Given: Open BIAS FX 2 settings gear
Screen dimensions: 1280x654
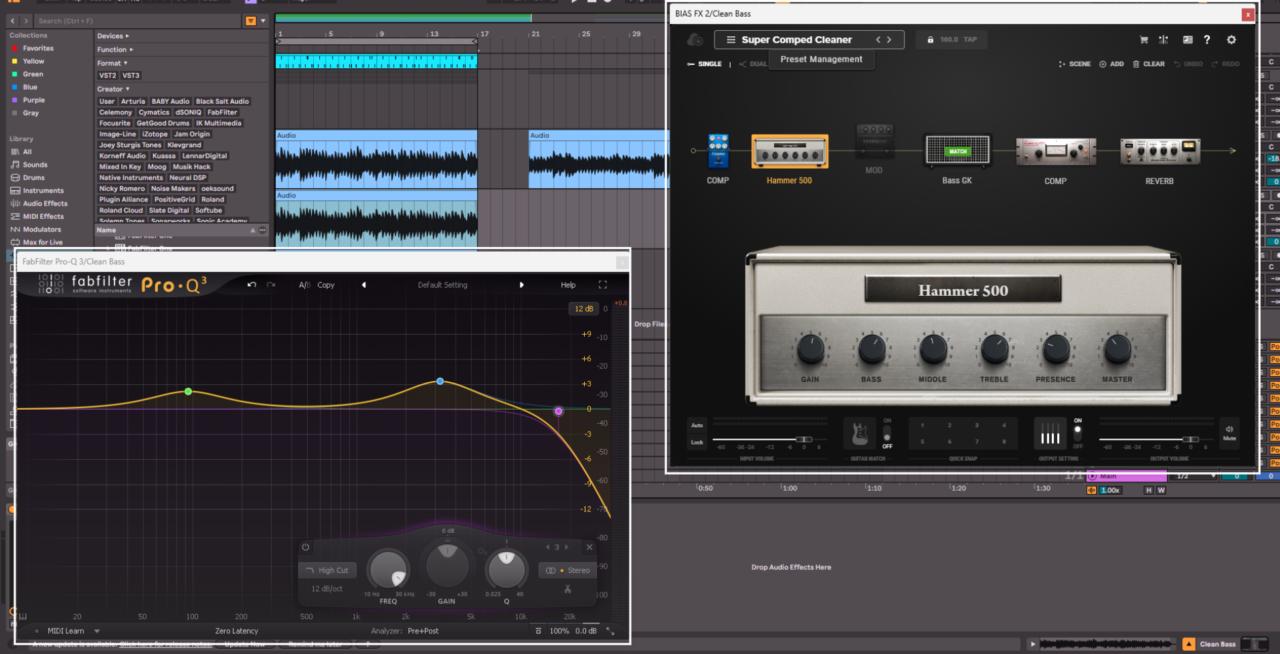Looking at the screenshot, I should coord(1231,40).
